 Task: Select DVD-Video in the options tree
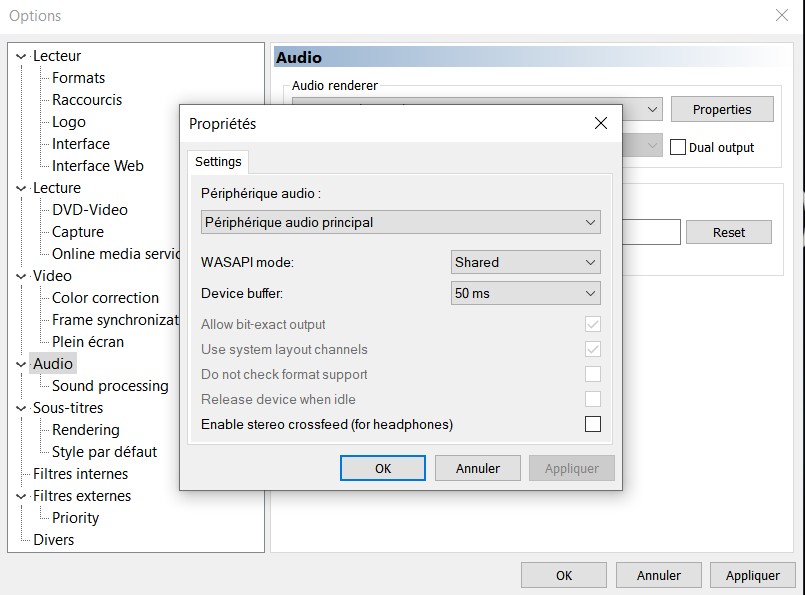click(x=90, y=210)
